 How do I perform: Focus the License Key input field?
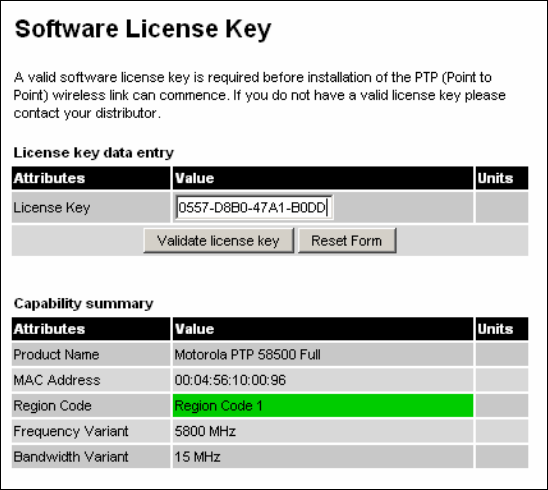[x=254, y=208]
